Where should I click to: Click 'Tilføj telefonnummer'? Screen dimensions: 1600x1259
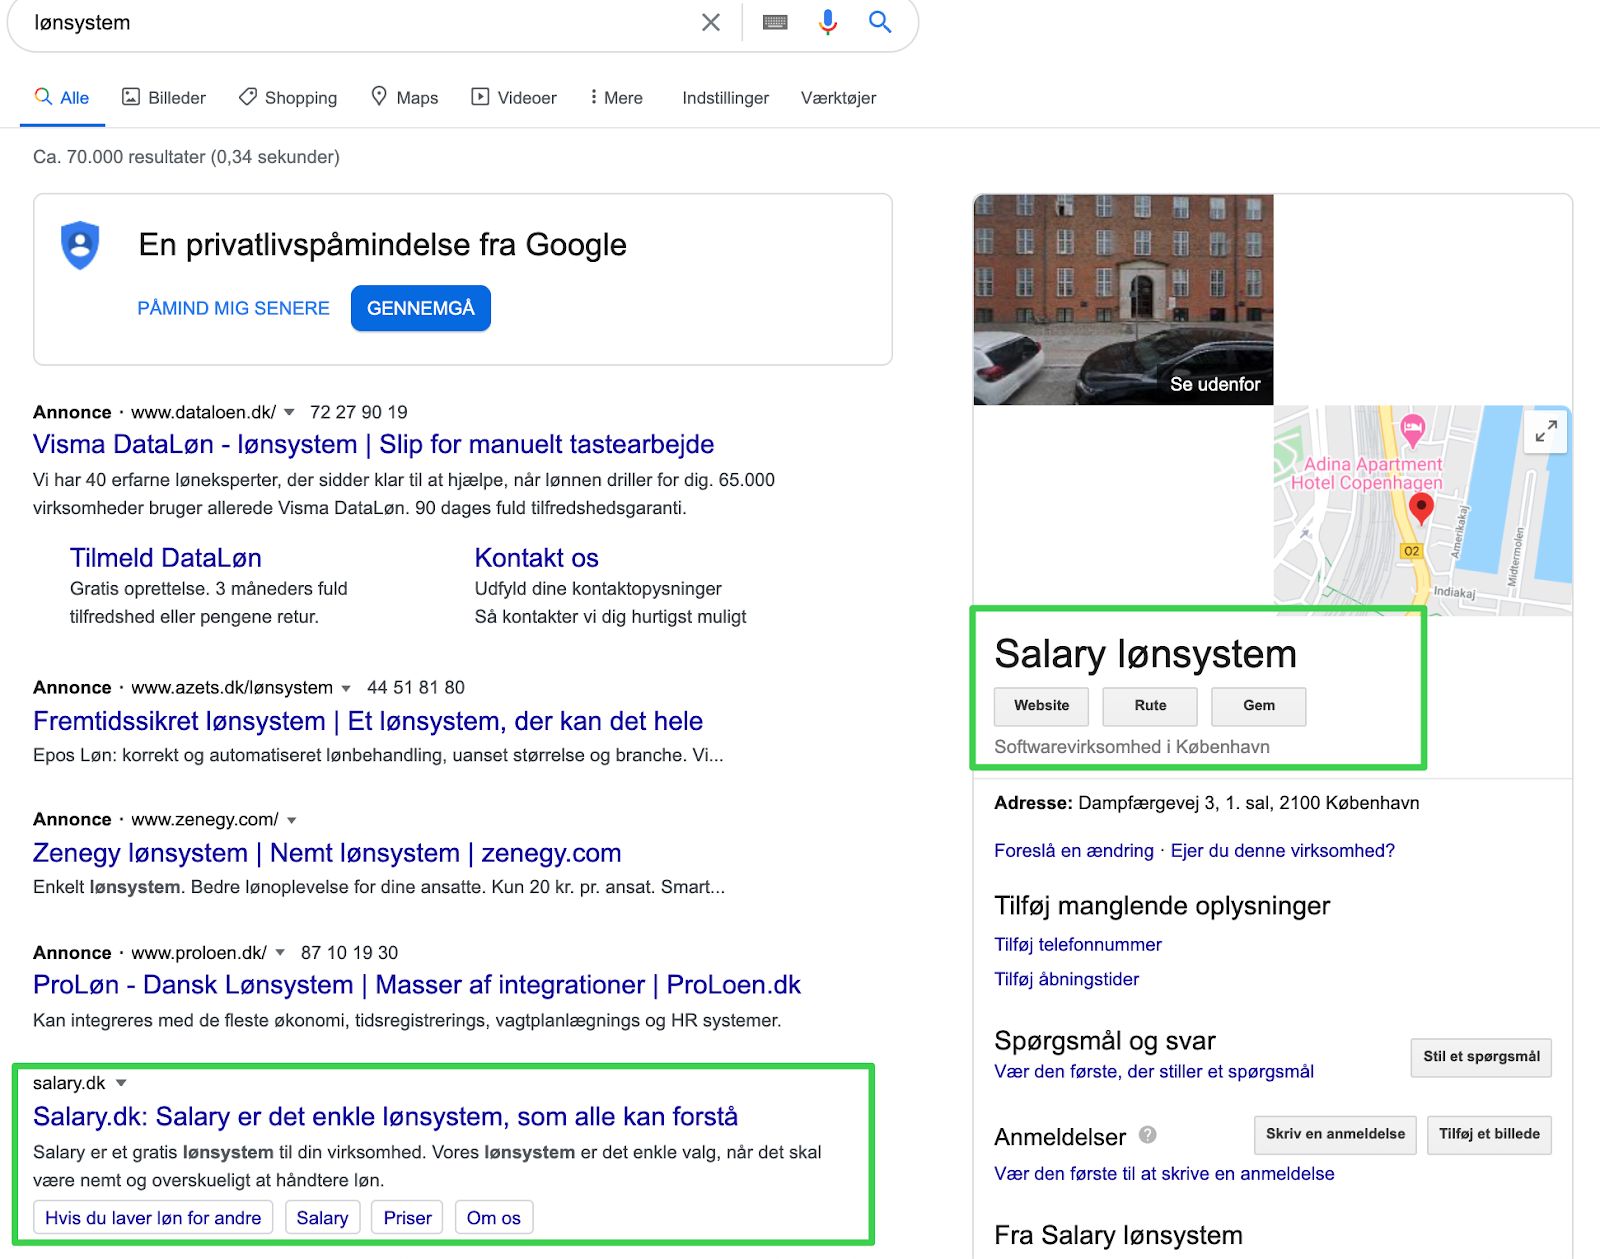click(1078, 945)
